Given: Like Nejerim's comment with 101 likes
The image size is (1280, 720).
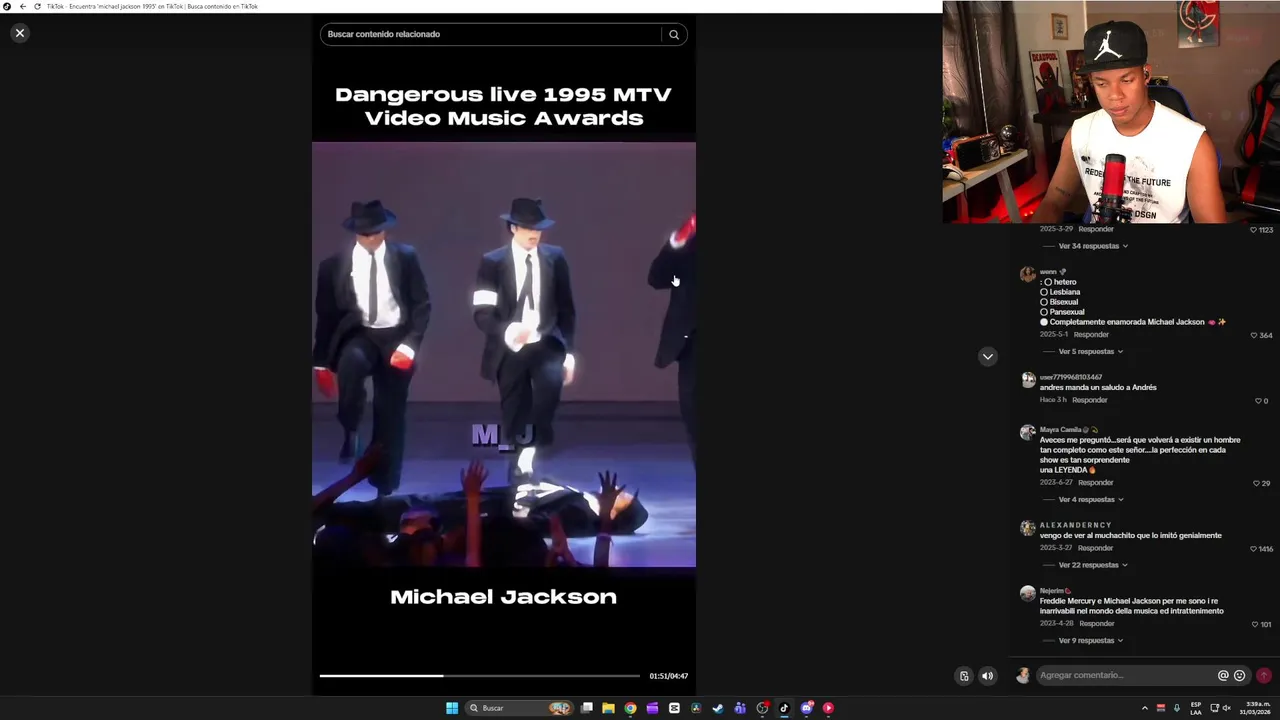Looking at the screenshot, I should (1255, 624).
